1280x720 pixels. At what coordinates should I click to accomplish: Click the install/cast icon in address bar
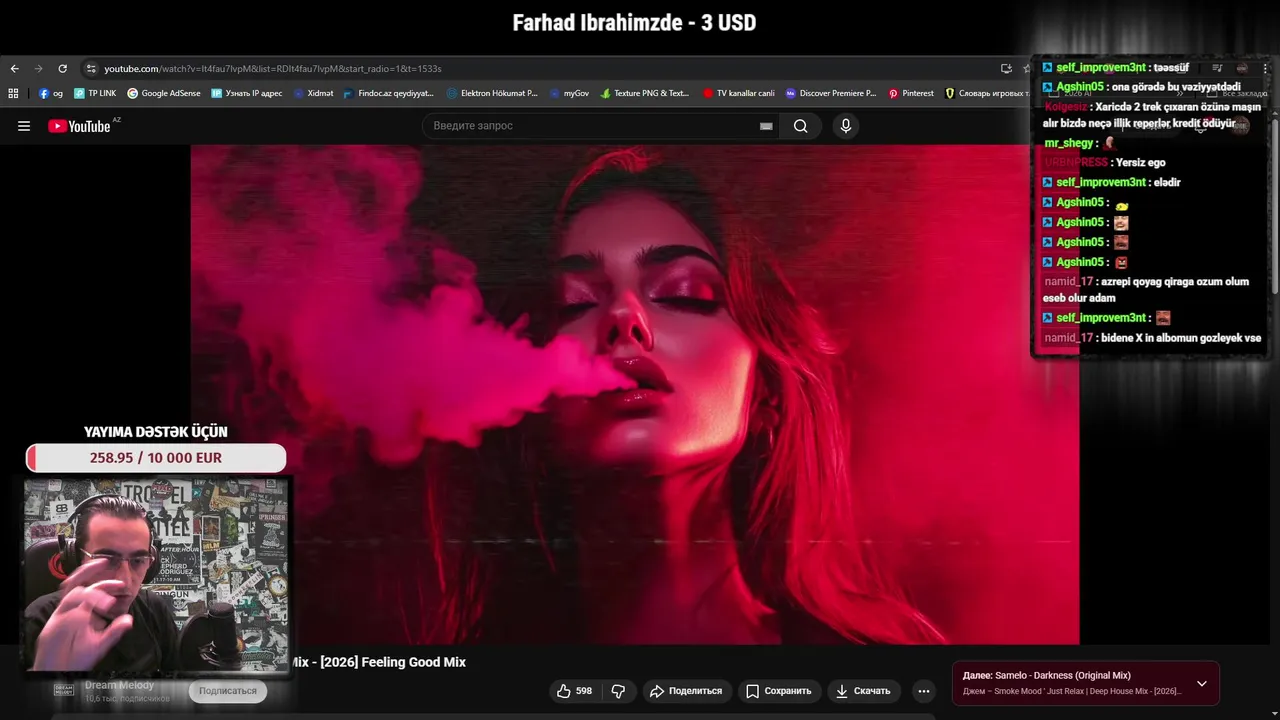[1006, 69]
